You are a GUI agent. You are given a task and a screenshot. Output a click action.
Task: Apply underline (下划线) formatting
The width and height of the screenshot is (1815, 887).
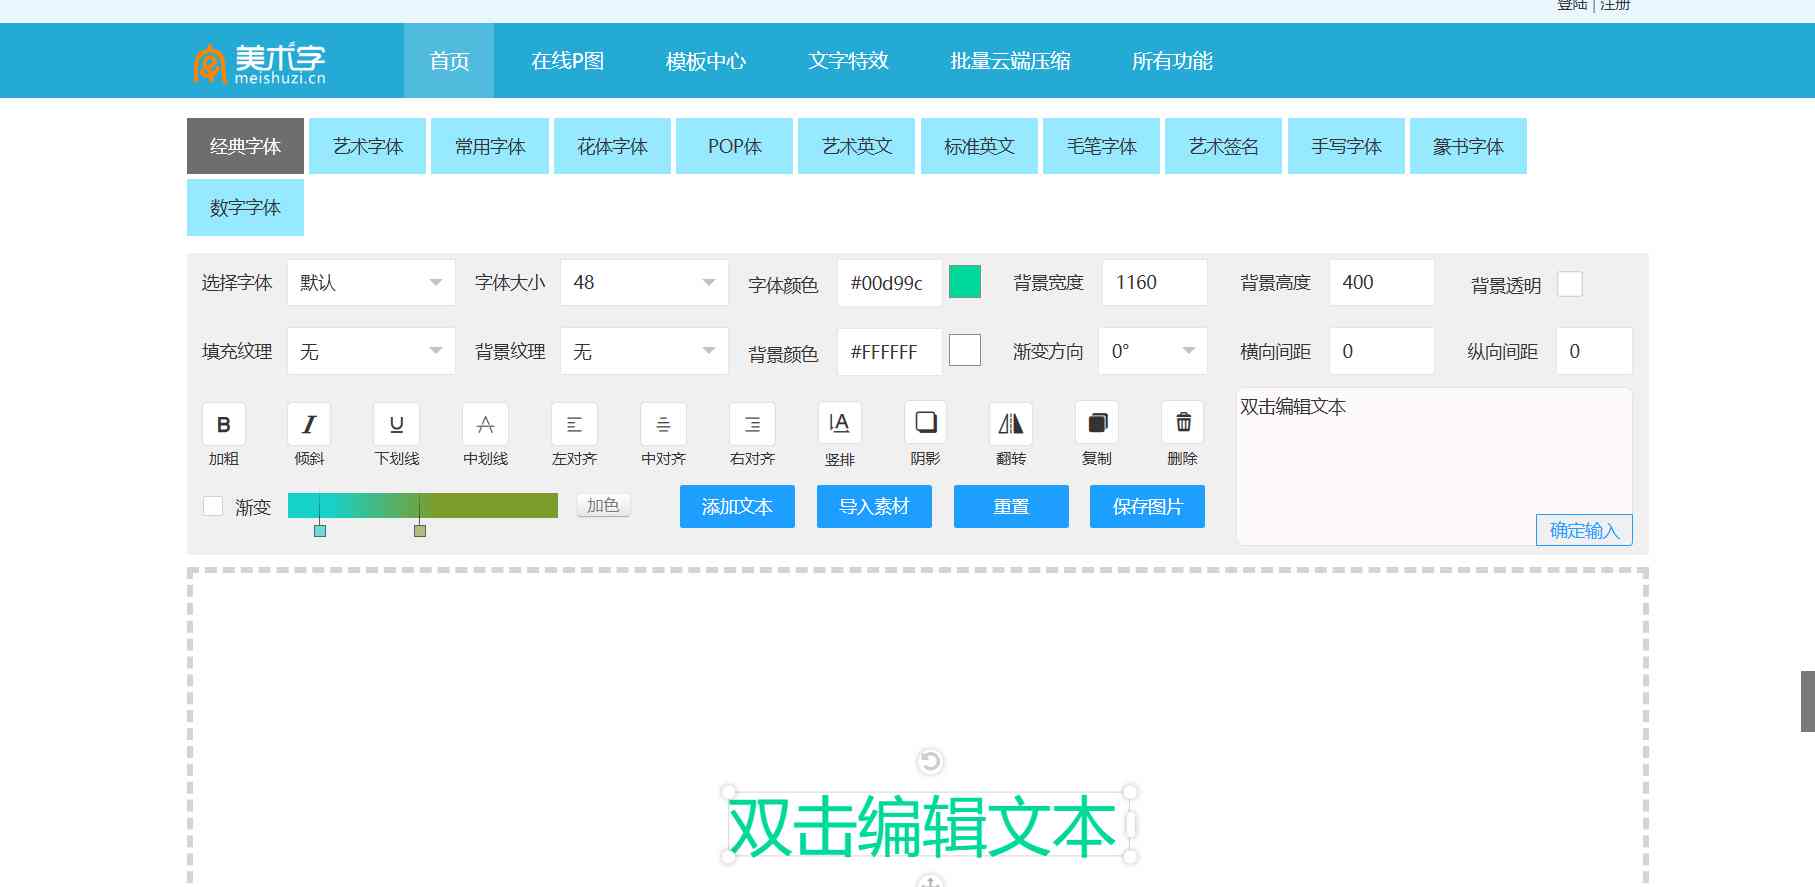point(396,424)
